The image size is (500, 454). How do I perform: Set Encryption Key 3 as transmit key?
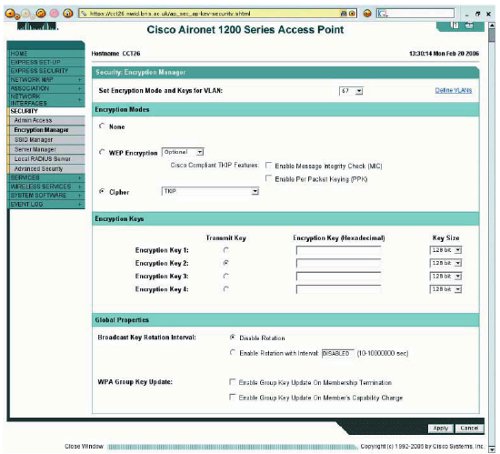pyautogui.click(x=226, y=276)
